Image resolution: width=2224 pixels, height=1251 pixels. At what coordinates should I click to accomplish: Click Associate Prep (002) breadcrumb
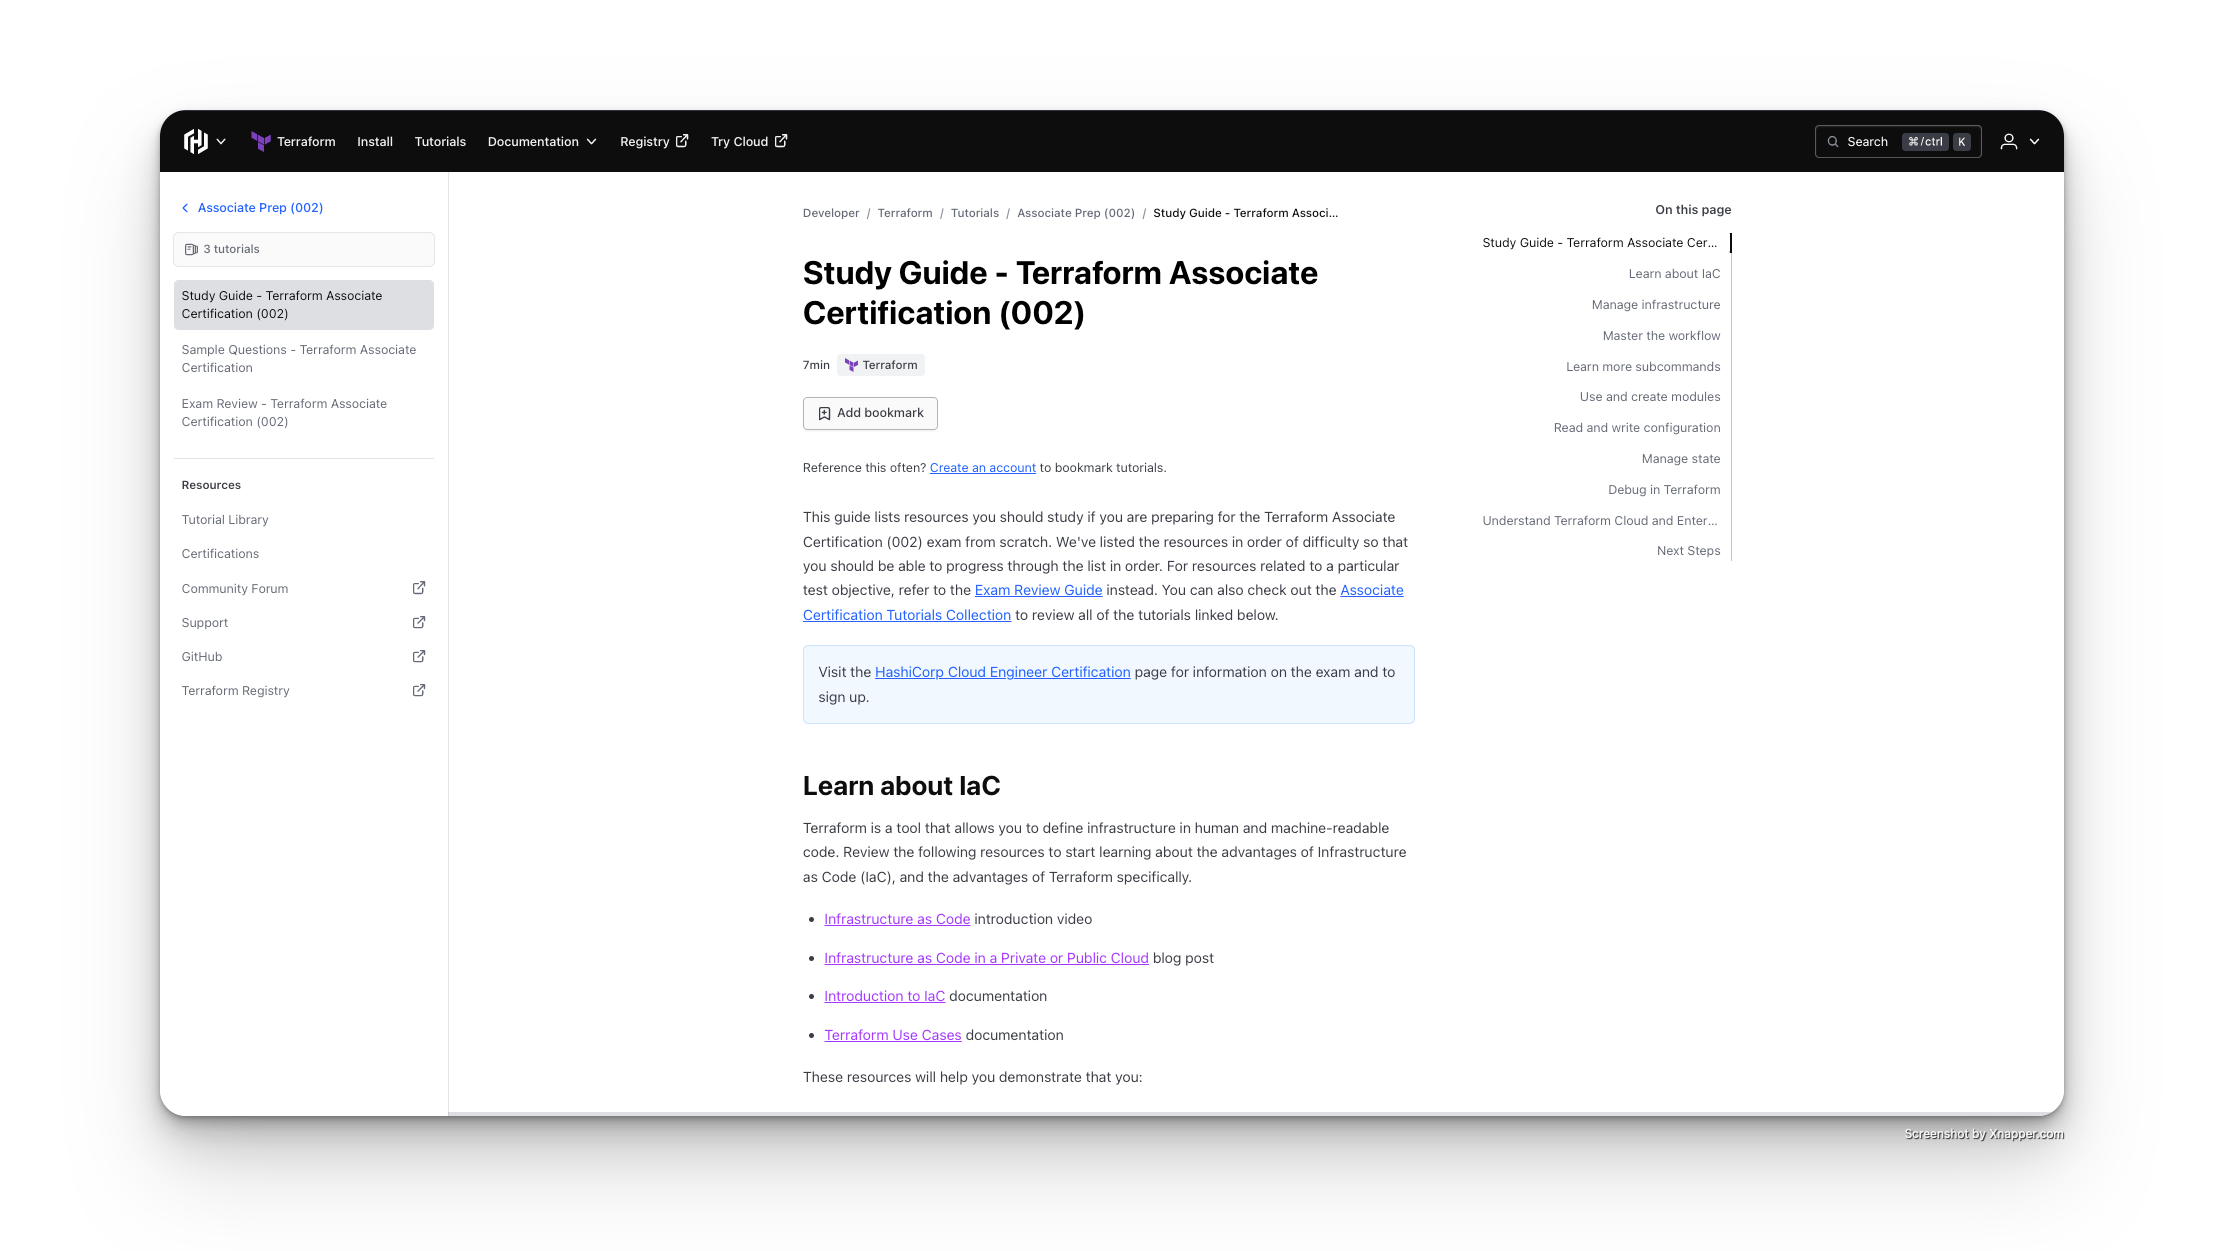[1076, 213]
